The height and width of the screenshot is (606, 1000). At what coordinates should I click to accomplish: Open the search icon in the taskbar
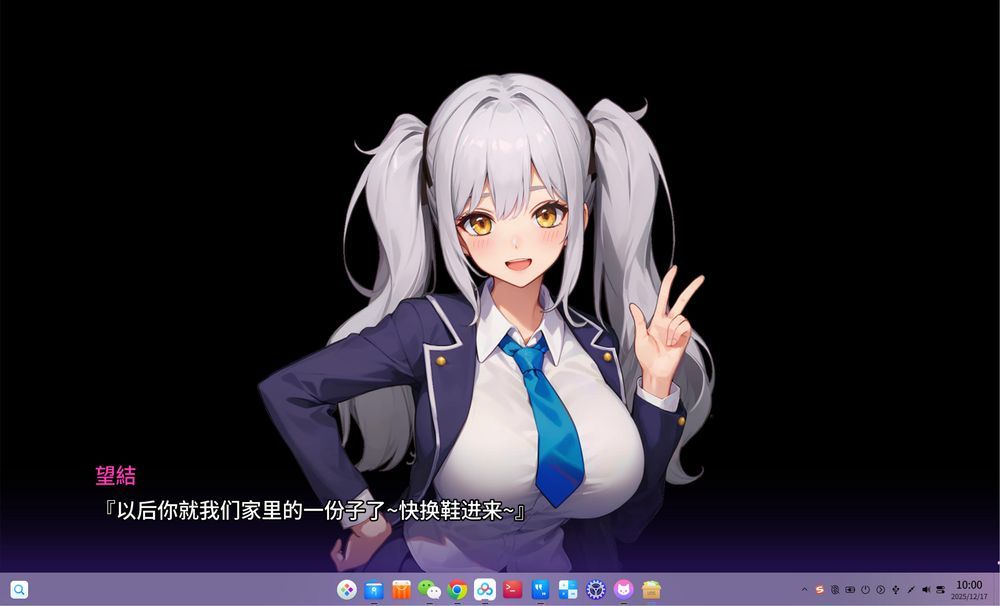coord(19,590)
